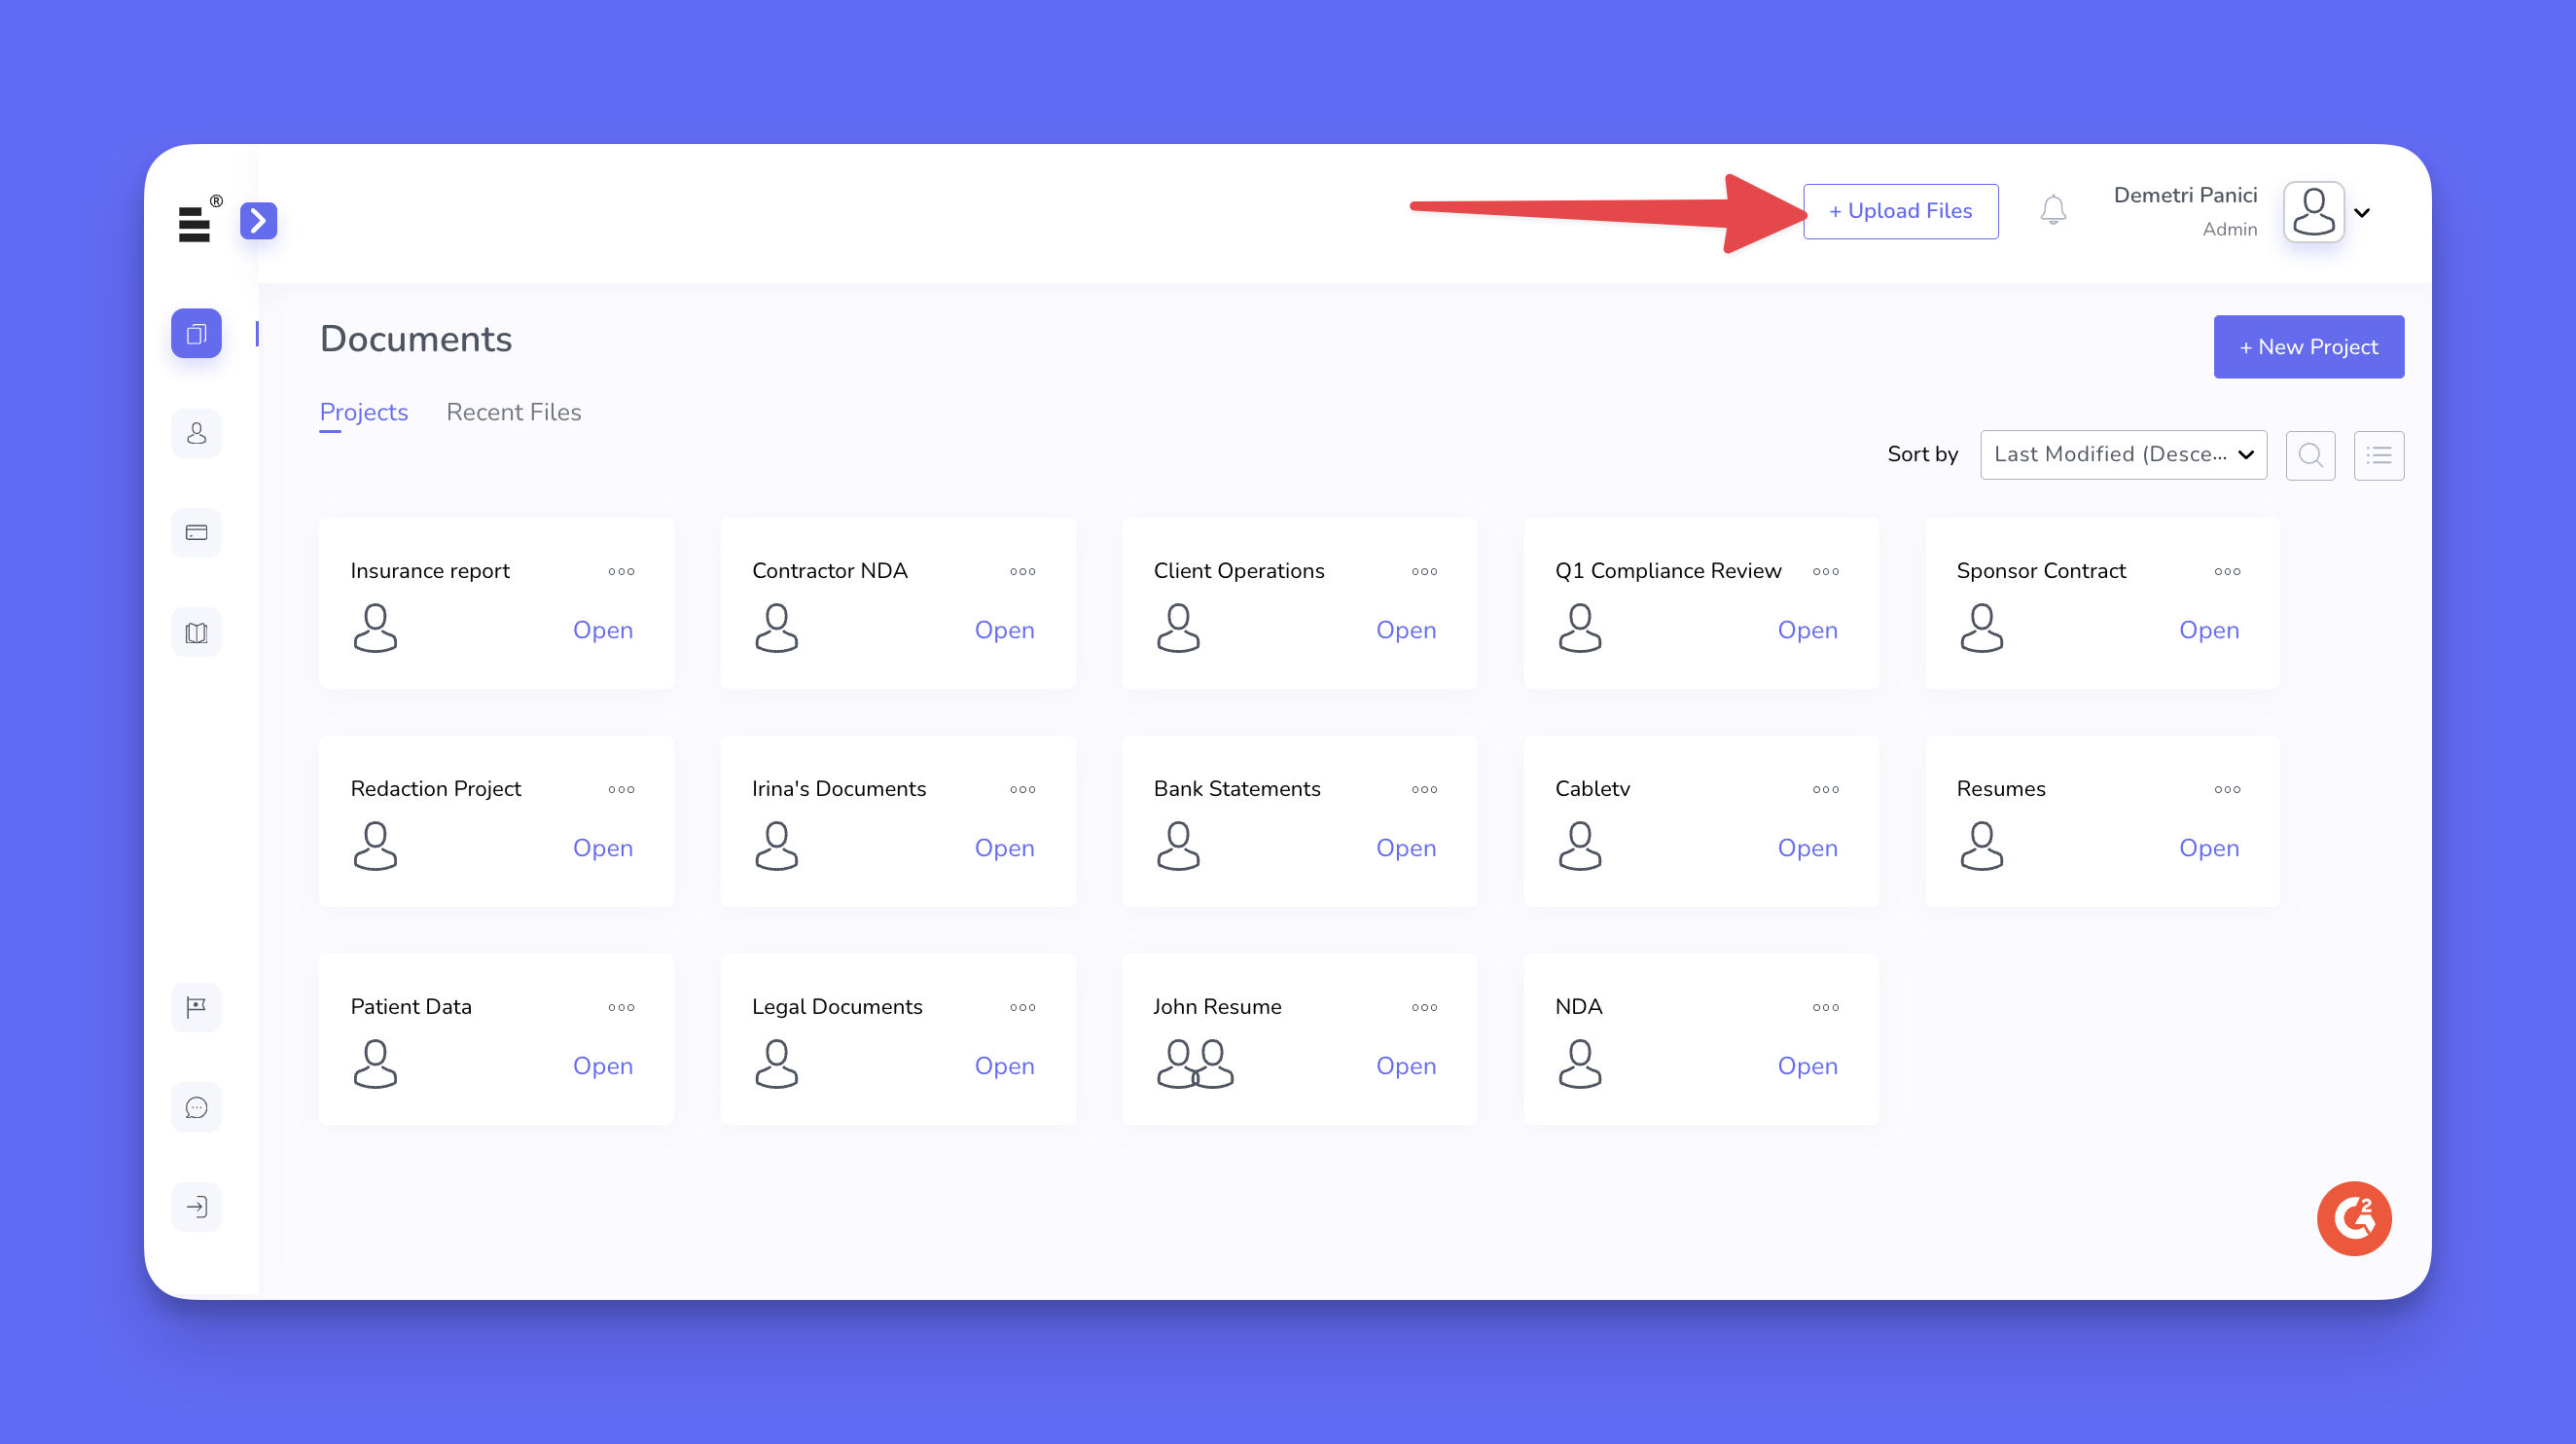Click the flag icon in sidebar

(x=196, y=1006)
